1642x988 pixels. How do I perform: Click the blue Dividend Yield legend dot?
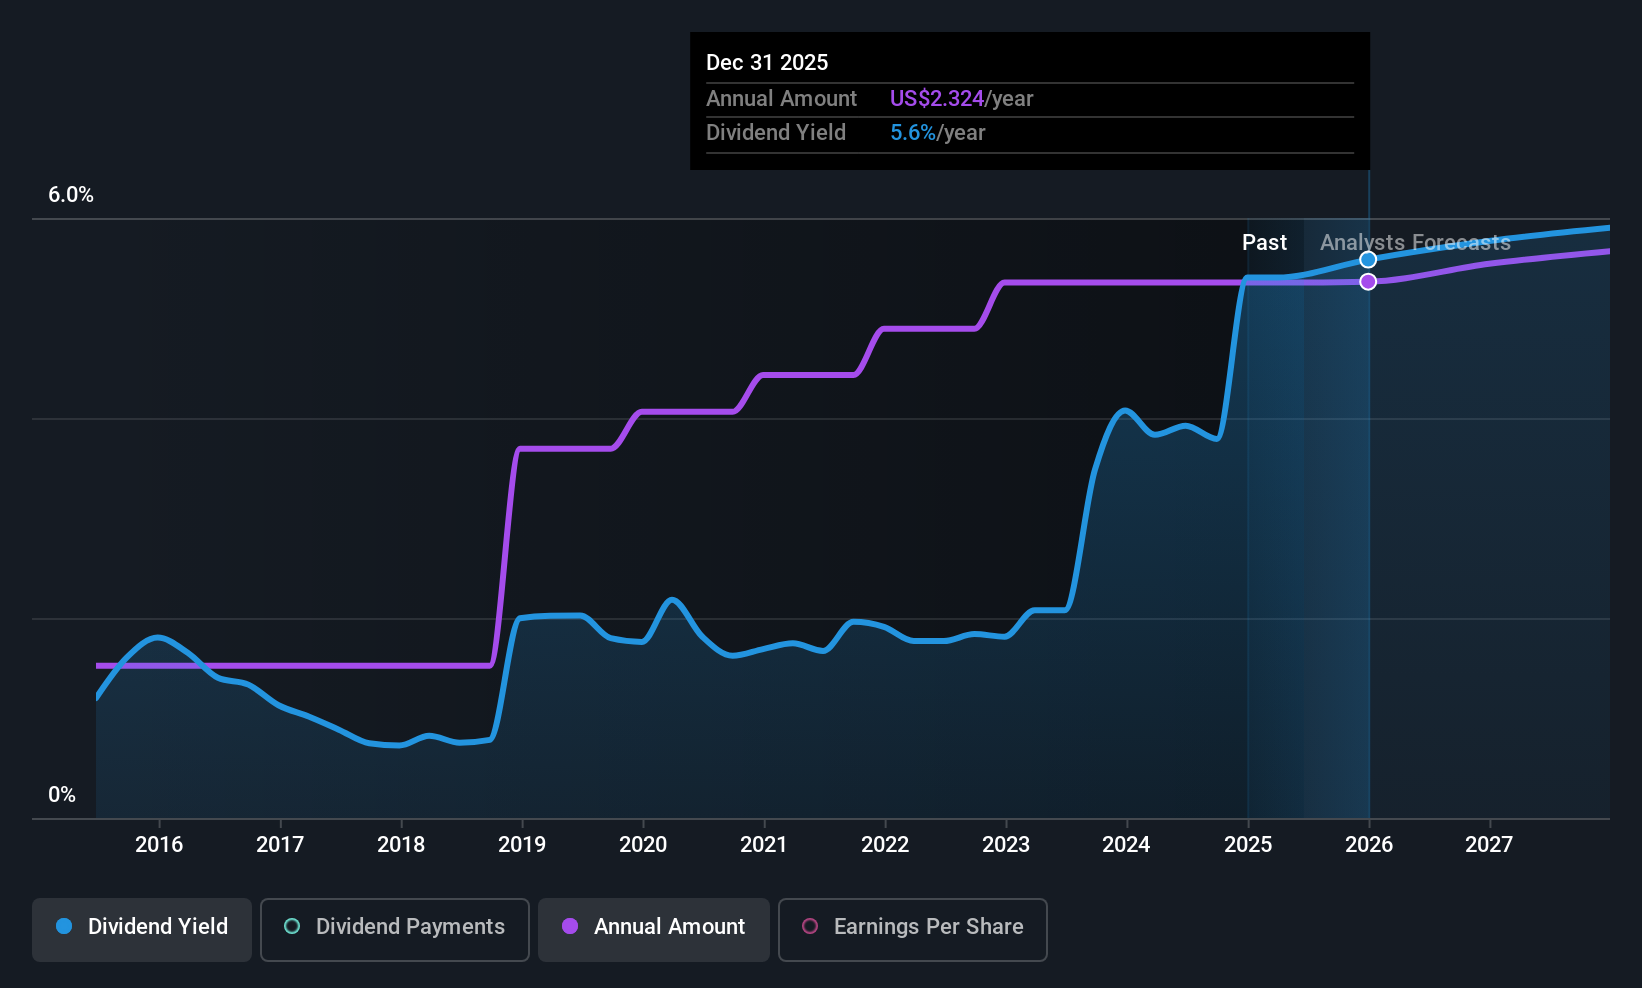[64, 926]
